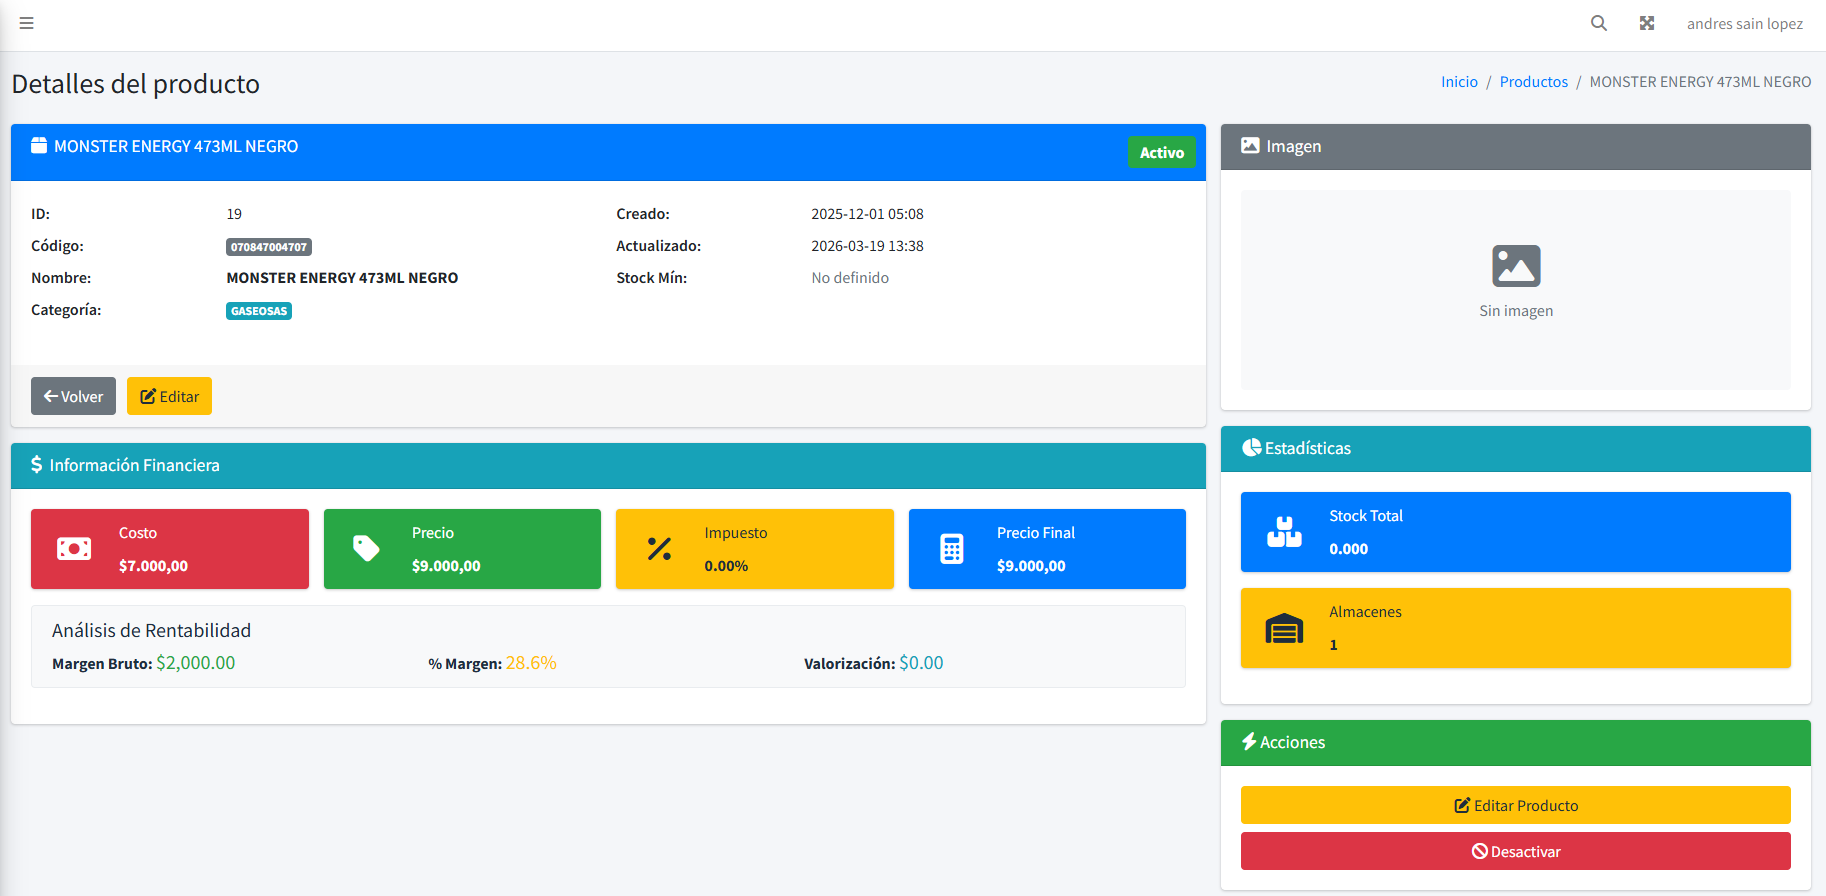The height and width of the screenshot is (896, 1826).
Task: Open the hamburger sidebar menu
Action: [x=27, y=23]
